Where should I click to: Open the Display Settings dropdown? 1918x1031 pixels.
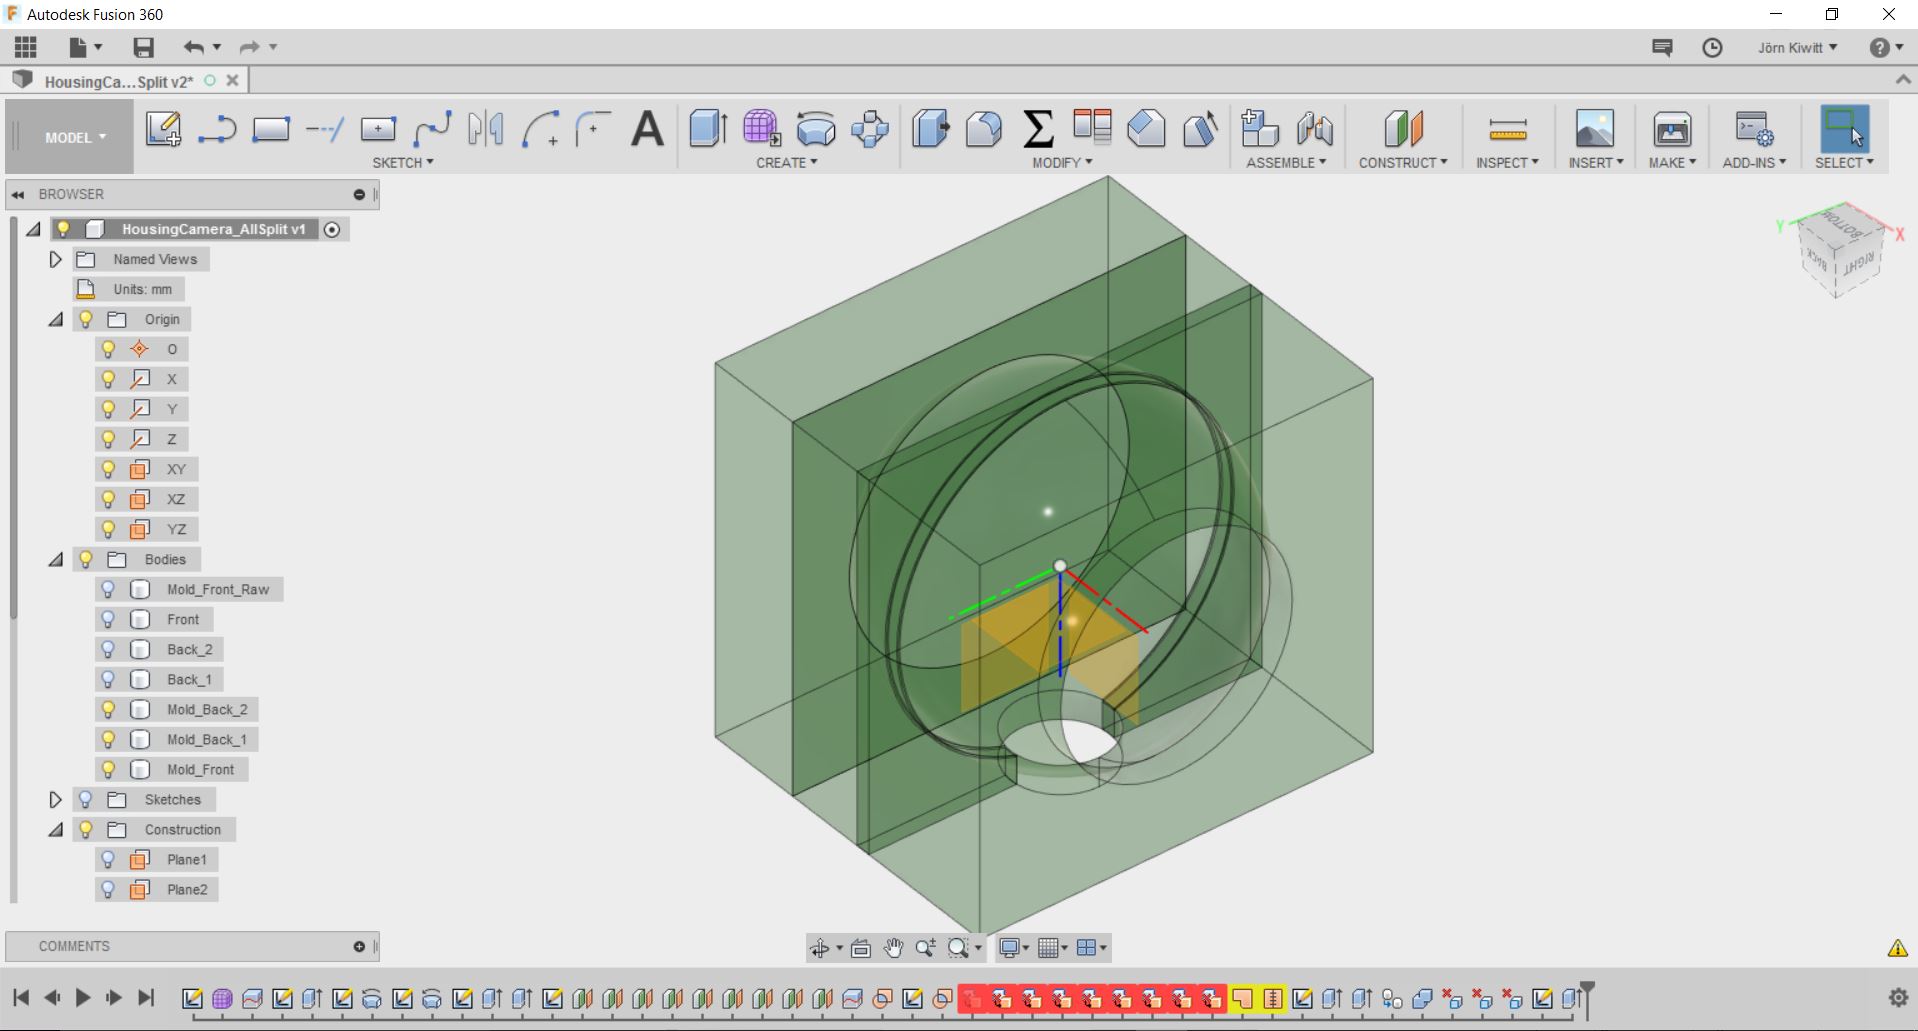pos(1015,948)
